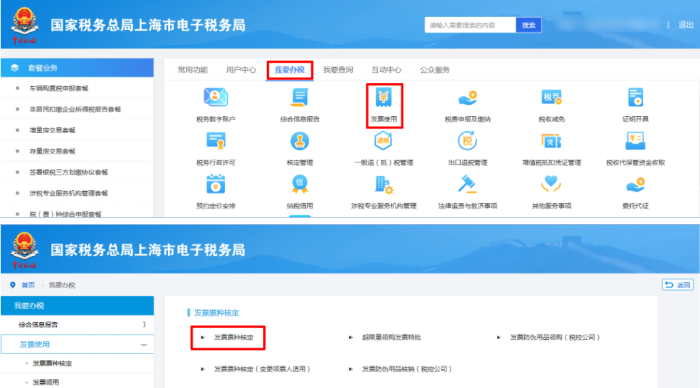The image size is (700, 388).
Task: Open the 出口退税管理 icon
Action: coord(467,141)
